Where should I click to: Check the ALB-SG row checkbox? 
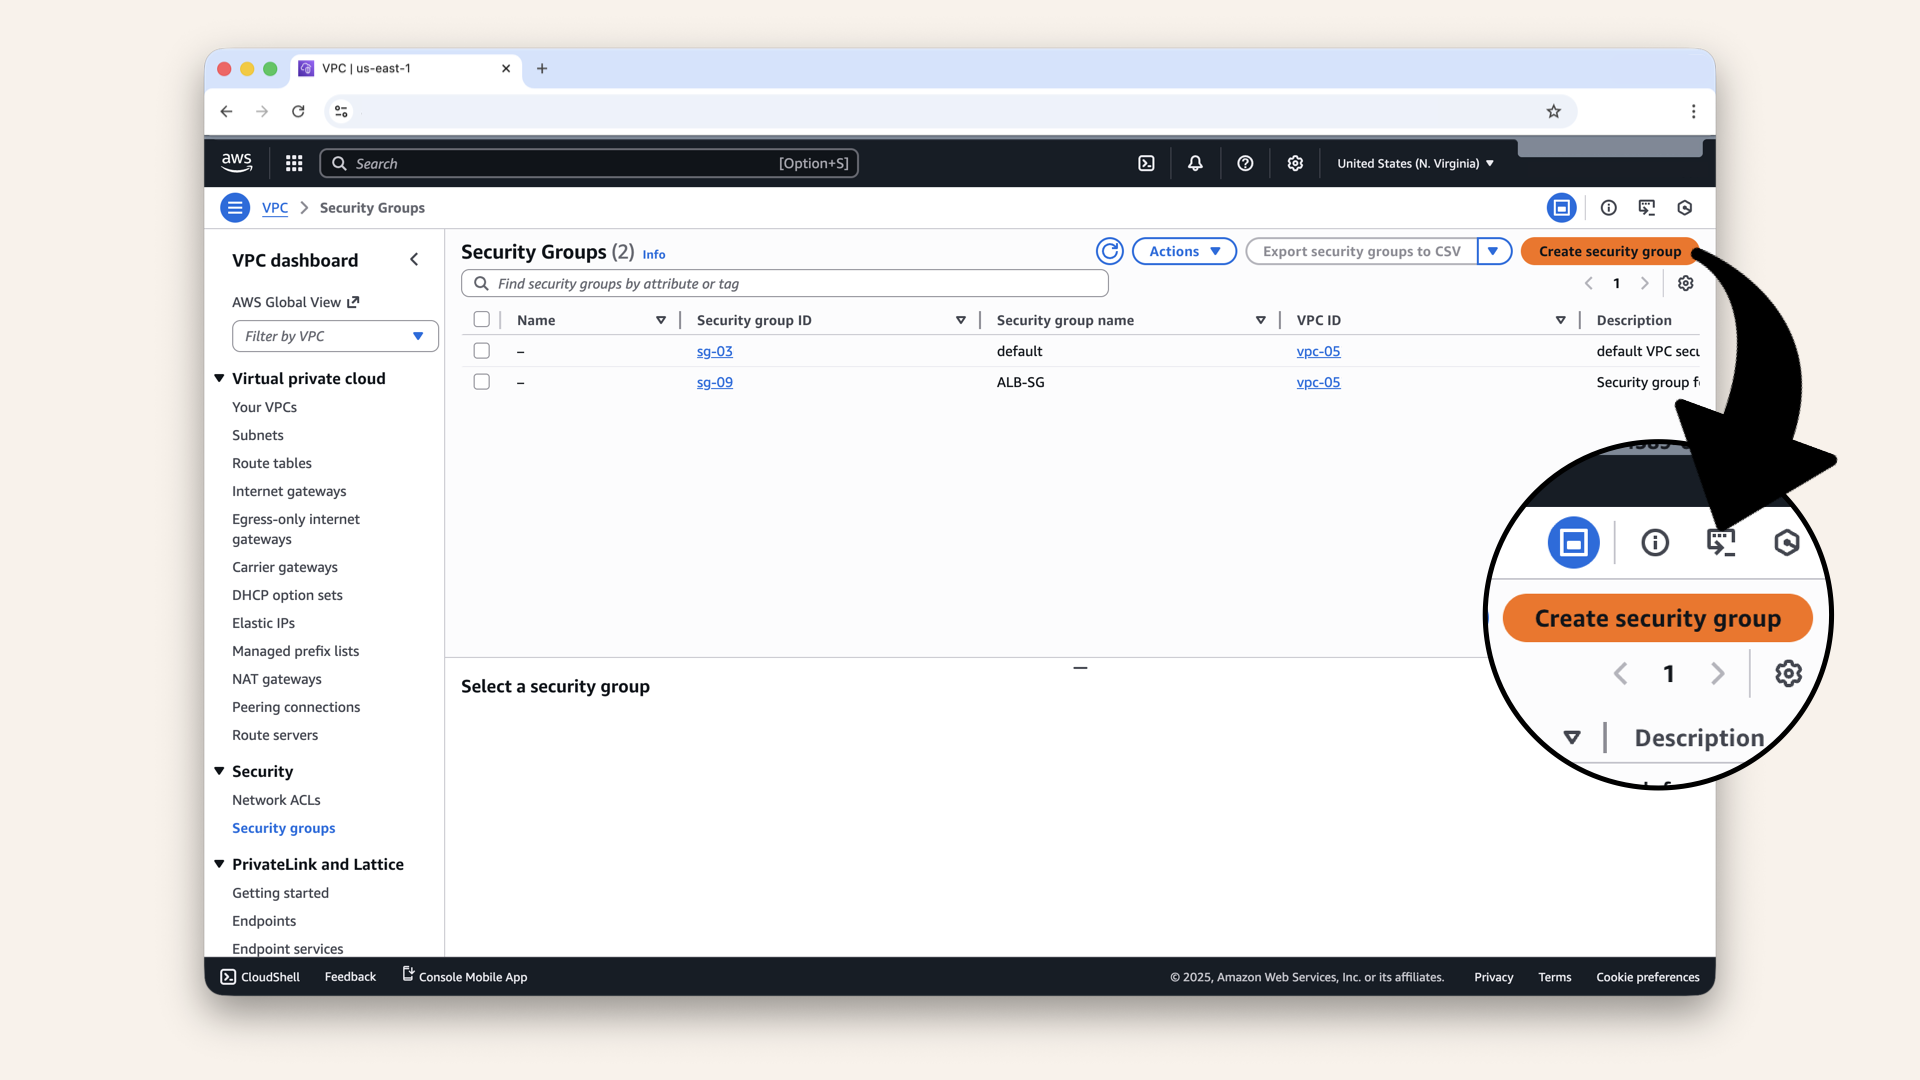coord(481,381)
